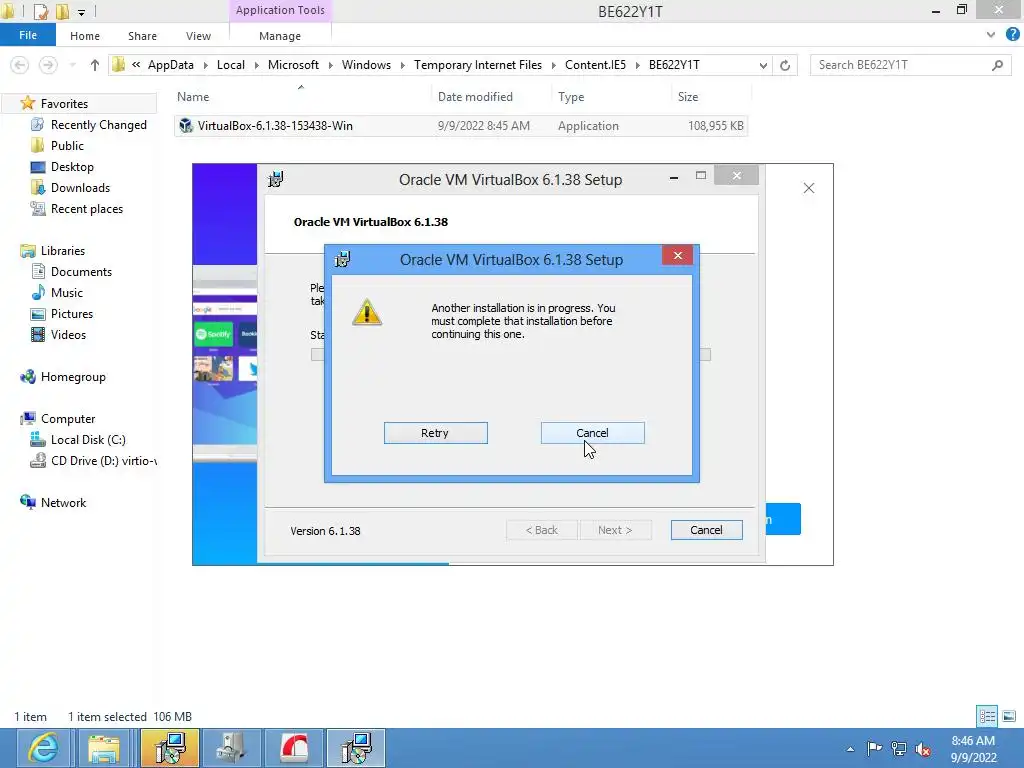Go forward using the Explorer forward arrow
Image resolution: width=1024 pixels, height=768 pixels.
point(48,65)
